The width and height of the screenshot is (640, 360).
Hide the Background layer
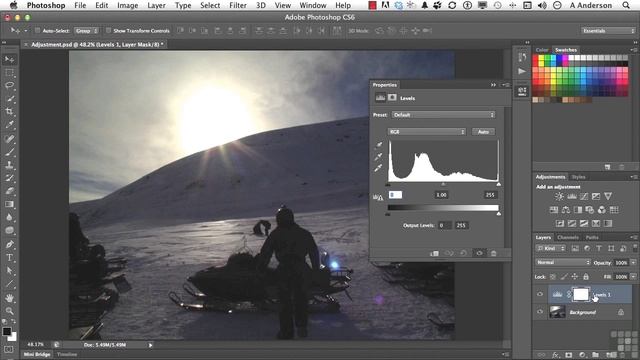tap(540, 312)
